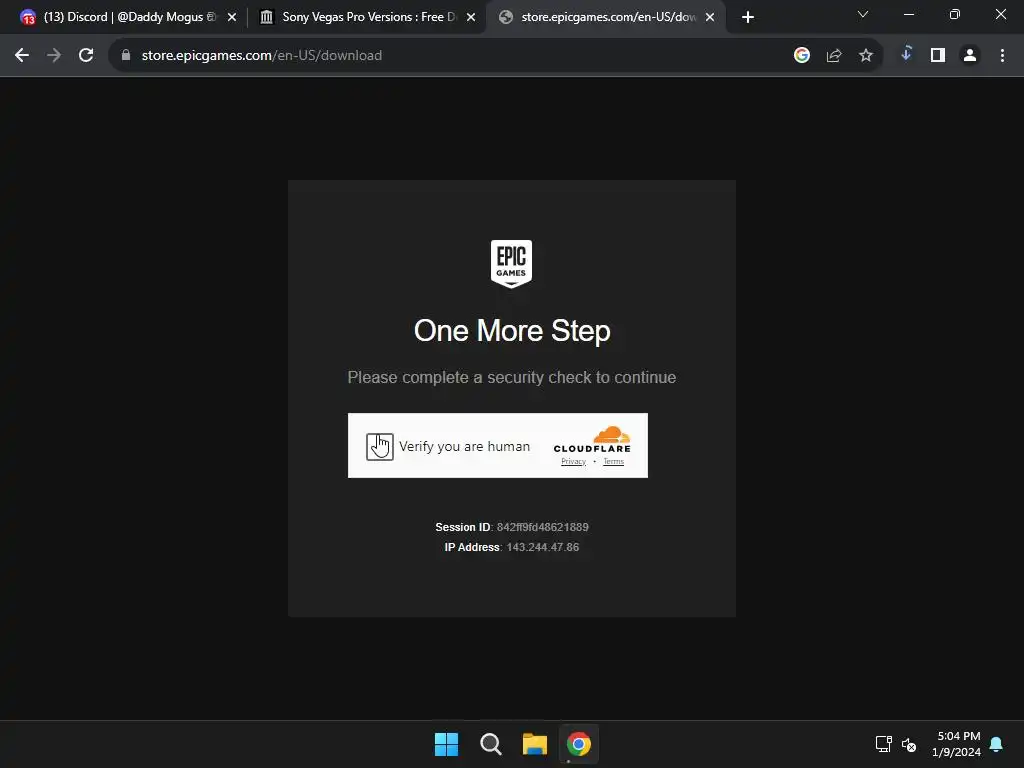Open Google icon in address bar
The image size is (1024, 768).
(x=802, y=56)
